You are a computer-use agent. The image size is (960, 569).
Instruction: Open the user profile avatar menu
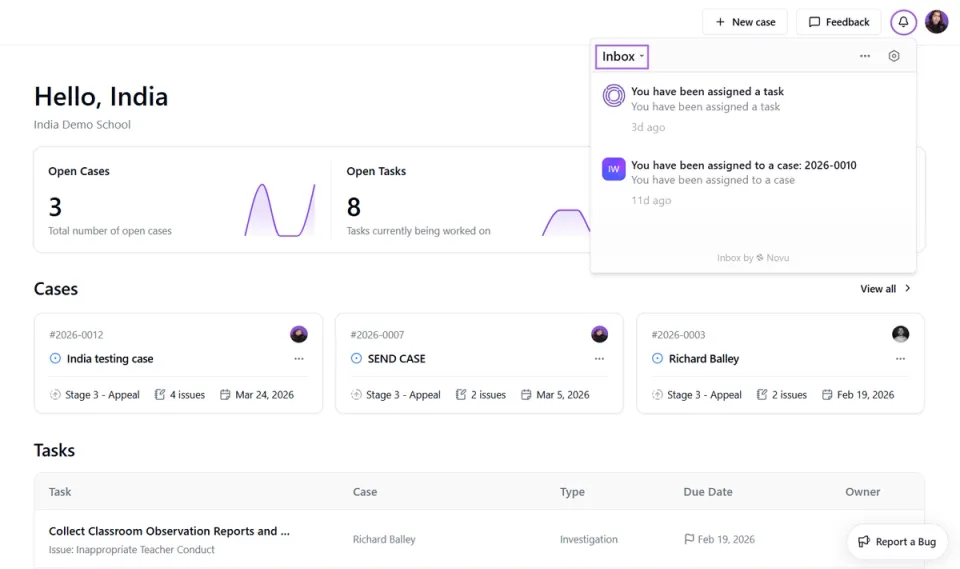pos(936,22)
